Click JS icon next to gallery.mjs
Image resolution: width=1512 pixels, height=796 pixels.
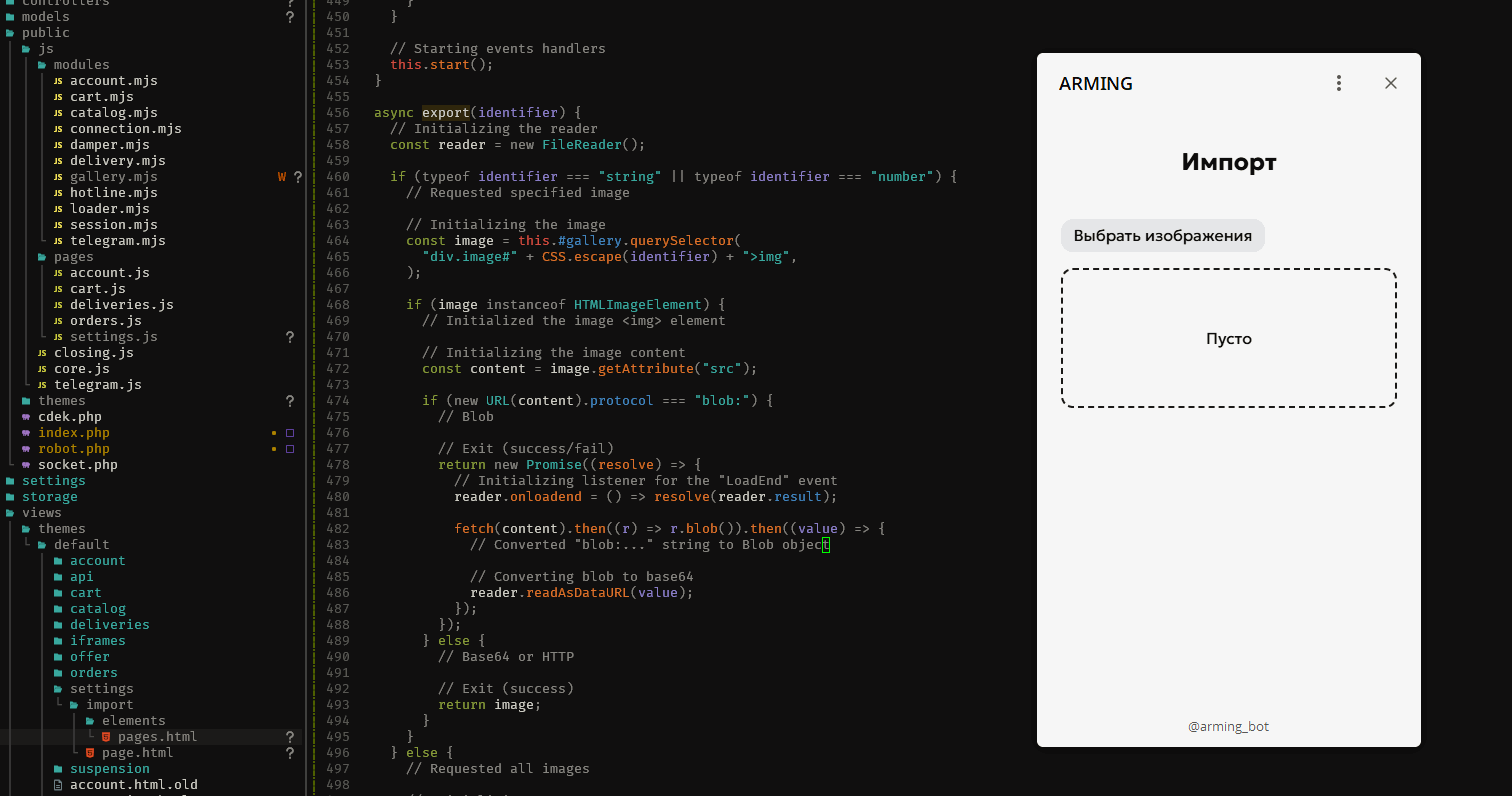tap(58, 177)
